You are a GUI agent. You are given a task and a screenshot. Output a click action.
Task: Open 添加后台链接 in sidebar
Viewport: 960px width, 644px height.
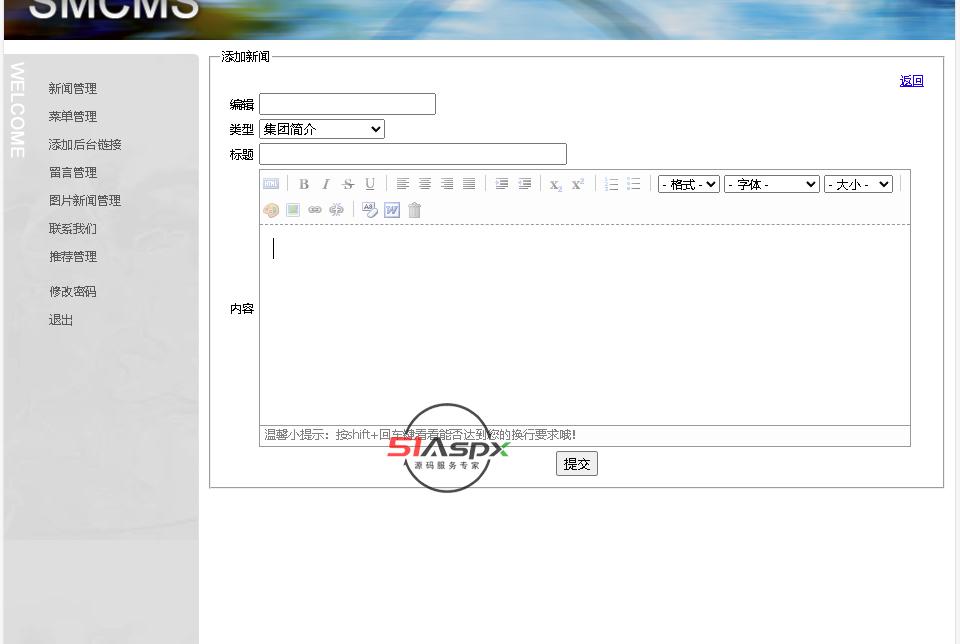85,144
